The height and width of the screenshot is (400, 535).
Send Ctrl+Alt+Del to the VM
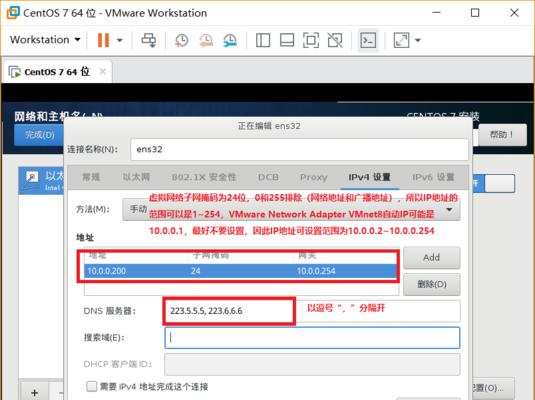coord(149,40)
